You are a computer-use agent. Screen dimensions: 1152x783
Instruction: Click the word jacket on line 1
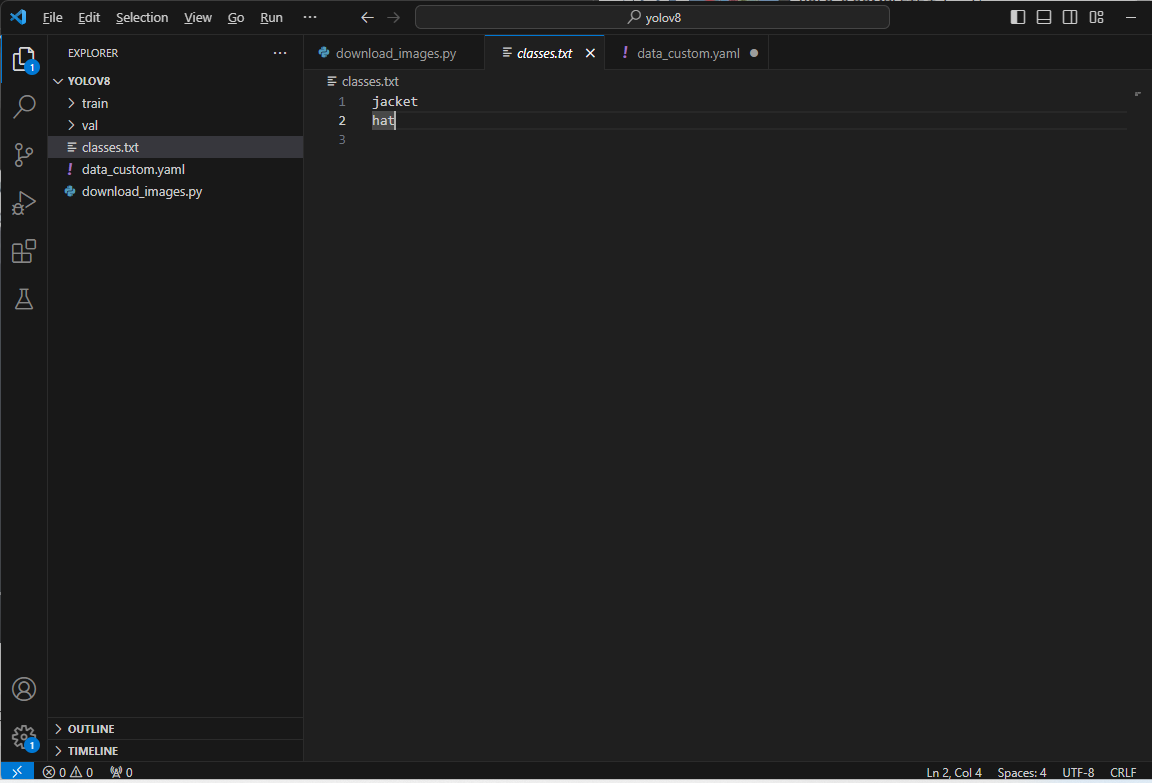click(395, 101)
